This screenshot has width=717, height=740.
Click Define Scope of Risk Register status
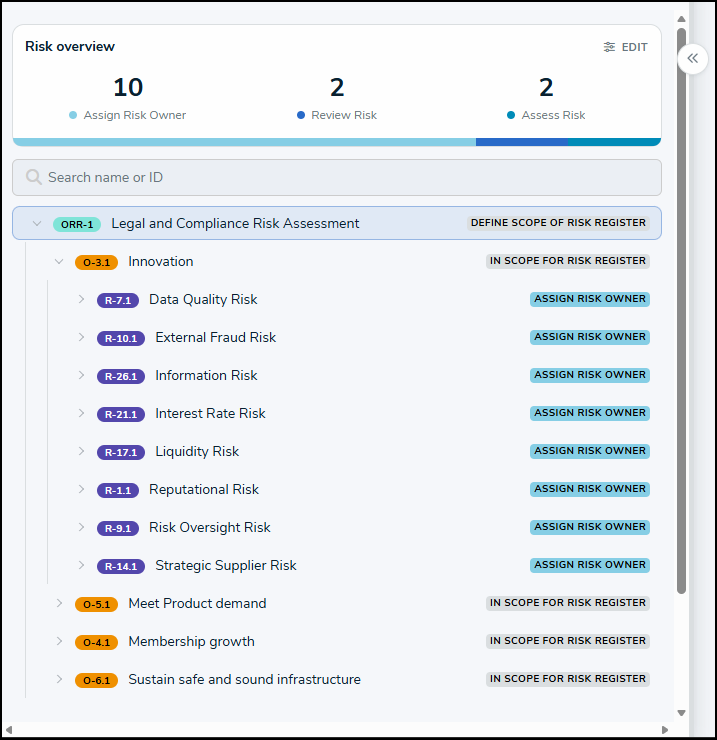tap(558, 223)
